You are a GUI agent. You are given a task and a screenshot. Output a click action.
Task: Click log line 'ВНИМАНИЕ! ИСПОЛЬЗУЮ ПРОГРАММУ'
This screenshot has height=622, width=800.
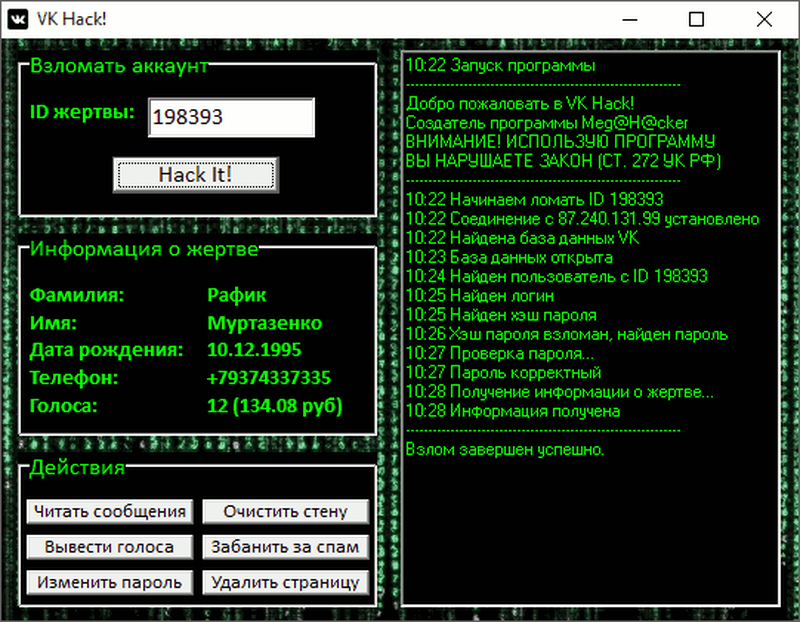click(560, 142)
